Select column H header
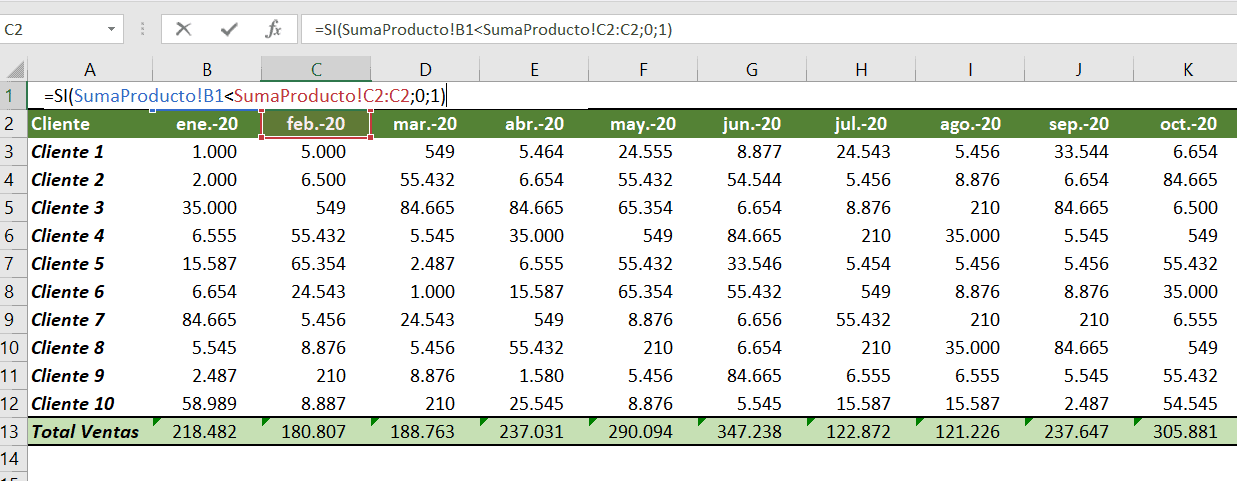This screenshot has width=1237, height=481. [860, 69]
